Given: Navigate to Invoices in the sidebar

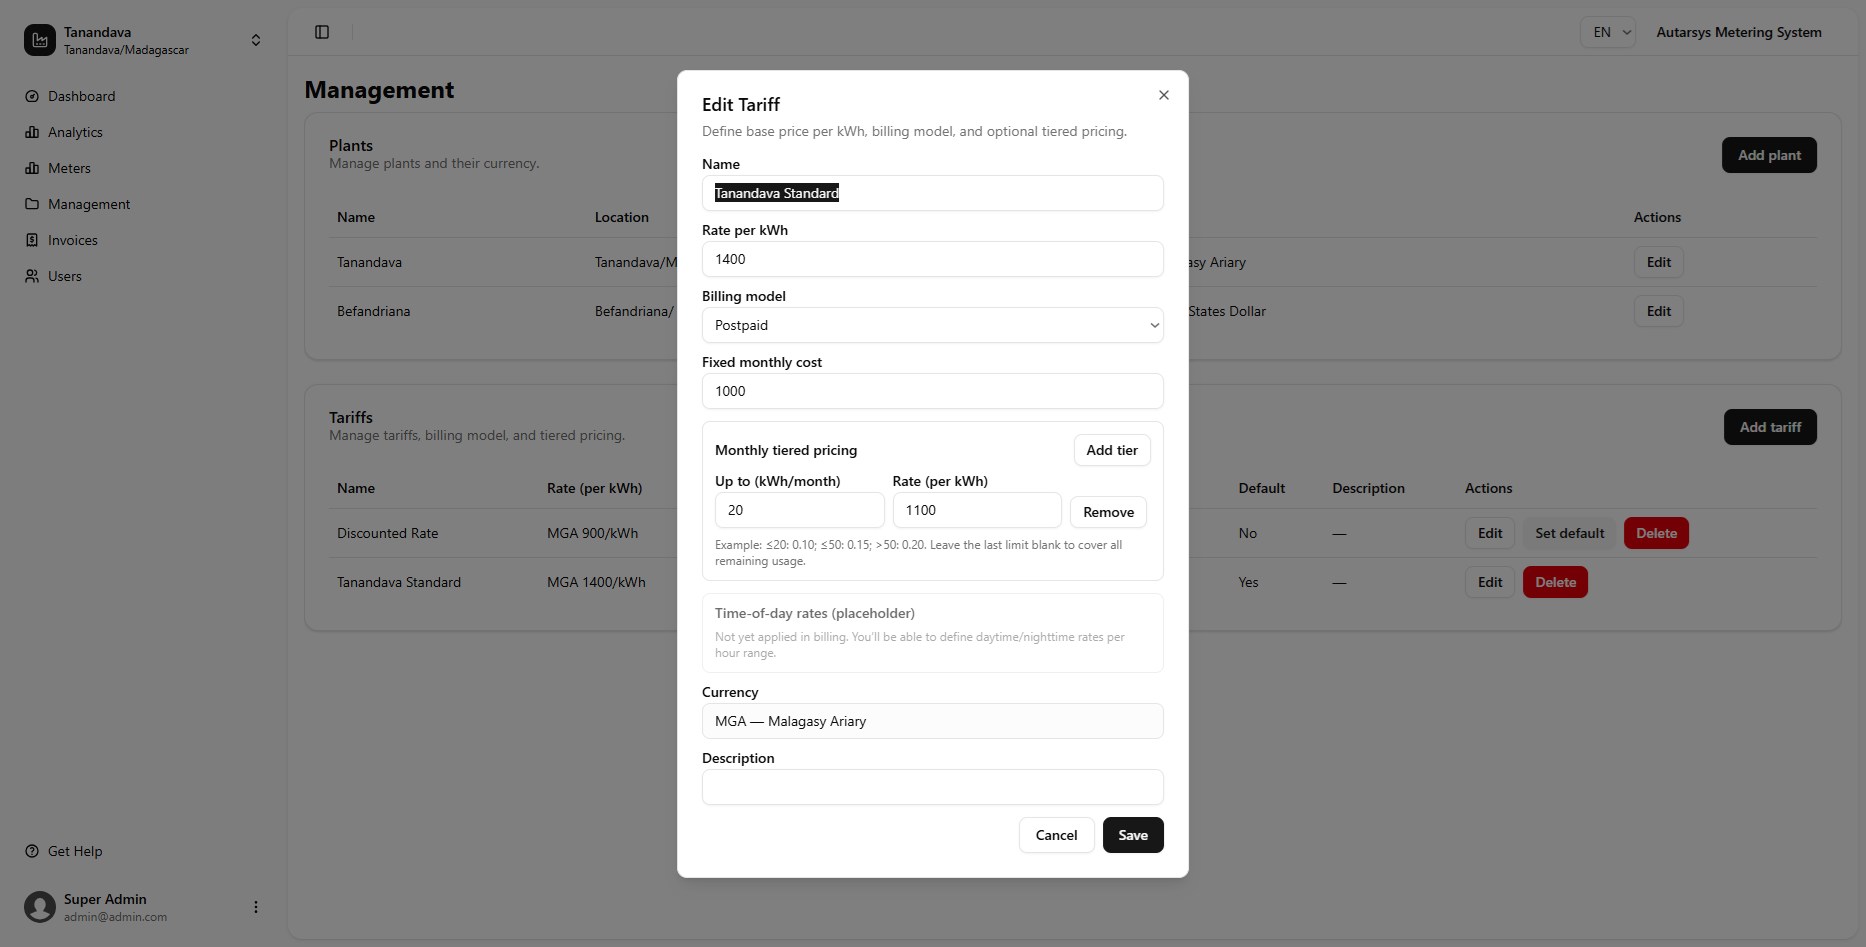Looking at the screenshot, I should tap(33, 240).
